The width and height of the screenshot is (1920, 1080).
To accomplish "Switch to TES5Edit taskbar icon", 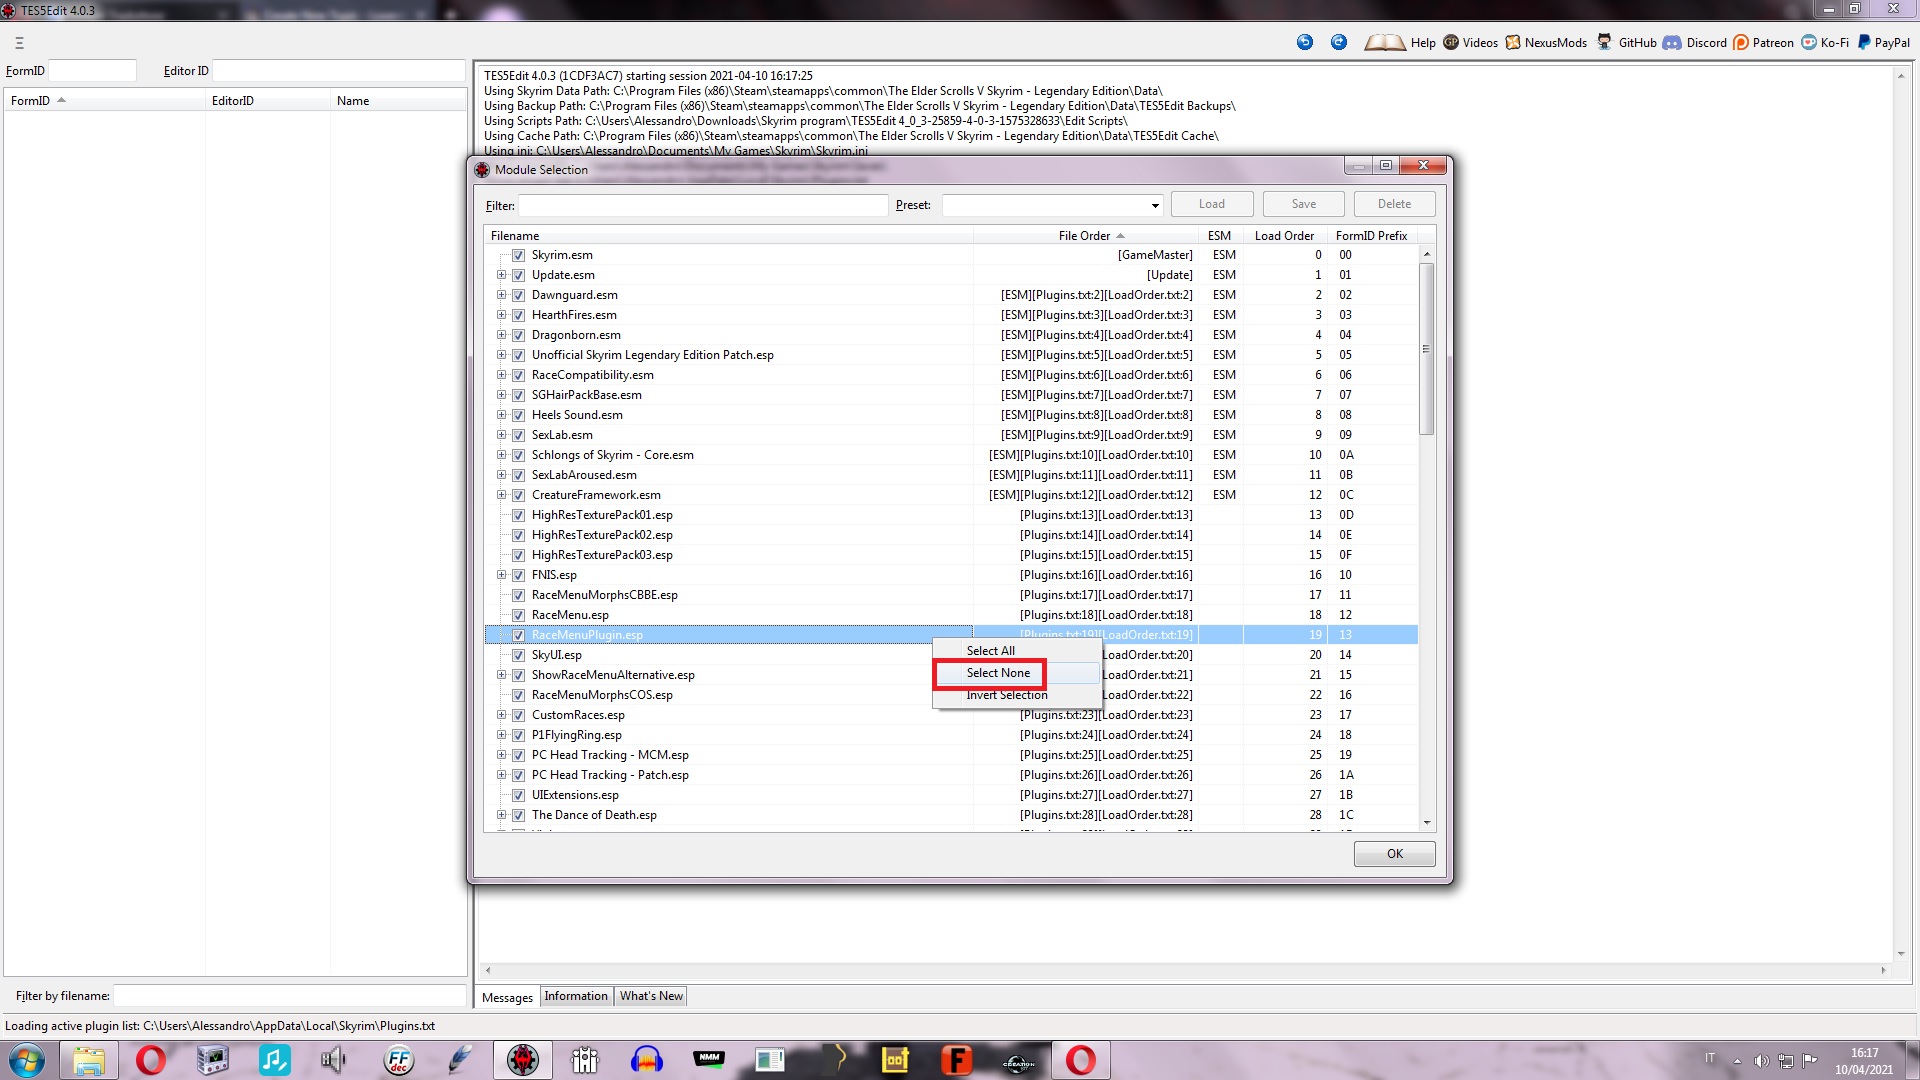I will pyautogui.click(x=522, y=1060).
